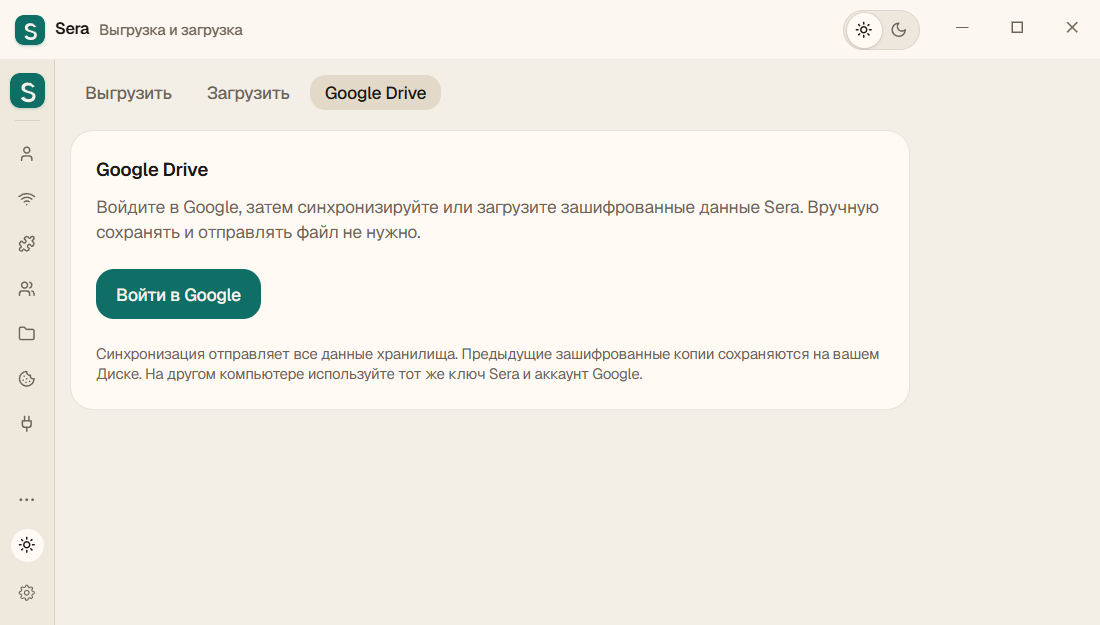This screenshot has width=1100, height=625.
Task: Open the folder icon in sidebar
Action: click(27, 333)
